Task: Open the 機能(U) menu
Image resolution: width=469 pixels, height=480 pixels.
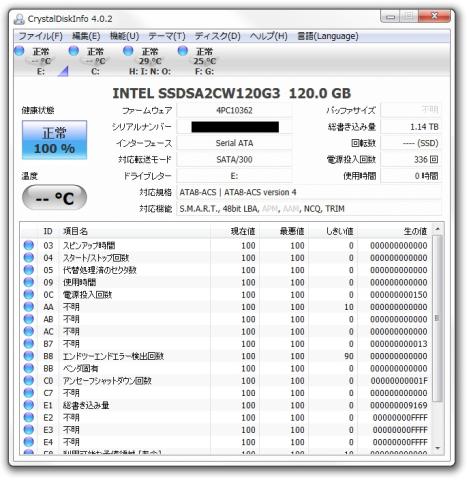Action: coord(124,36)
